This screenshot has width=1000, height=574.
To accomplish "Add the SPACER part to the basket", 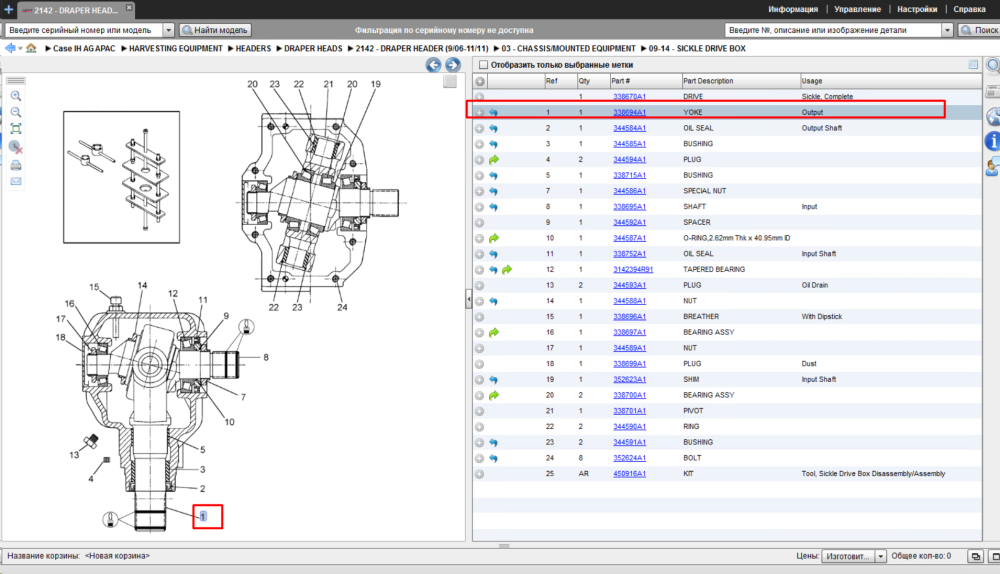I will [x=480, y=223].
